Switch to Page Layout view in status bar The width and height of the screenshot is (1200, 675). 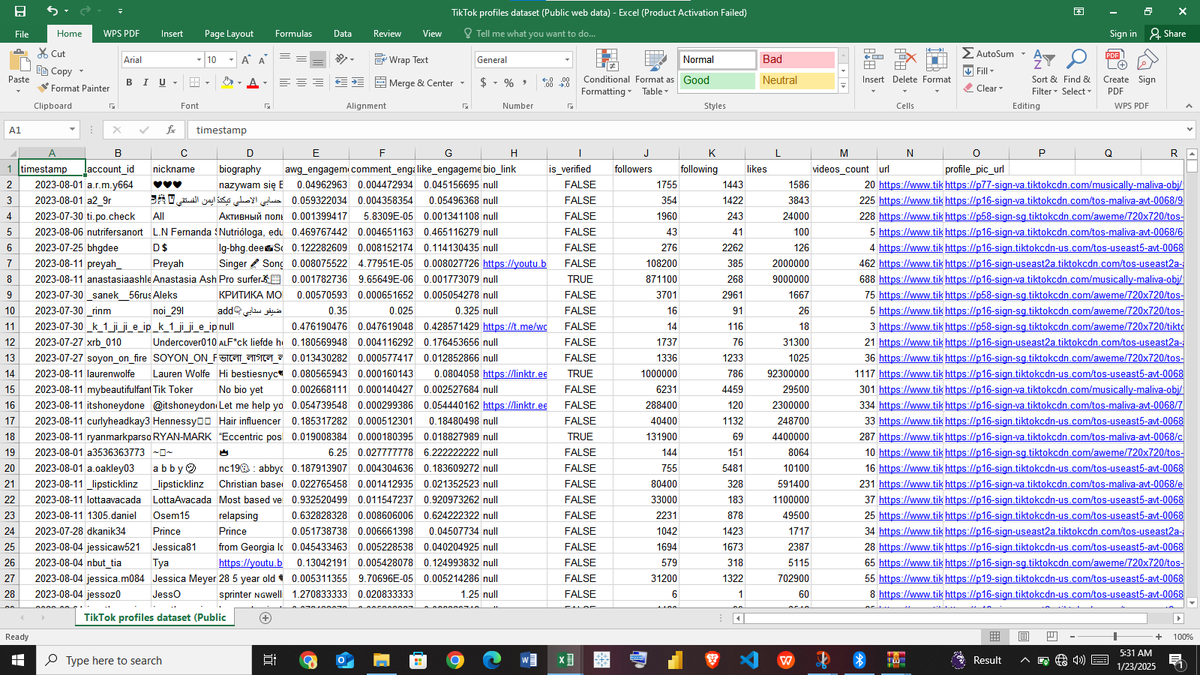(x=1022, y=637)
